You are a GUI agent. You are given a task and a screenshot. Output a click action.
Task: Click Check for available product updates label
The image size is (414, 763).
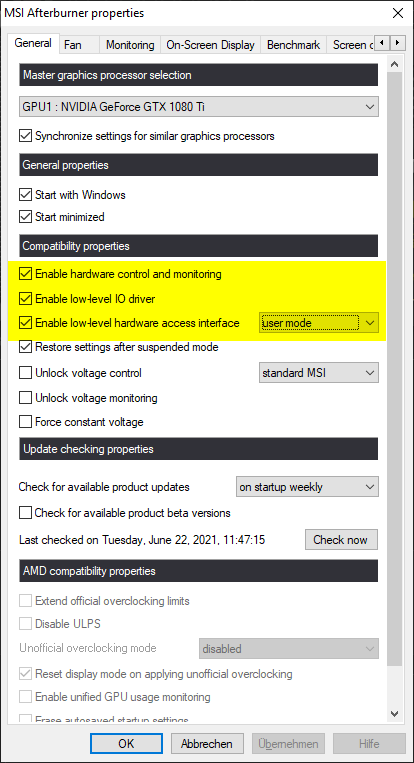[104, 487]
